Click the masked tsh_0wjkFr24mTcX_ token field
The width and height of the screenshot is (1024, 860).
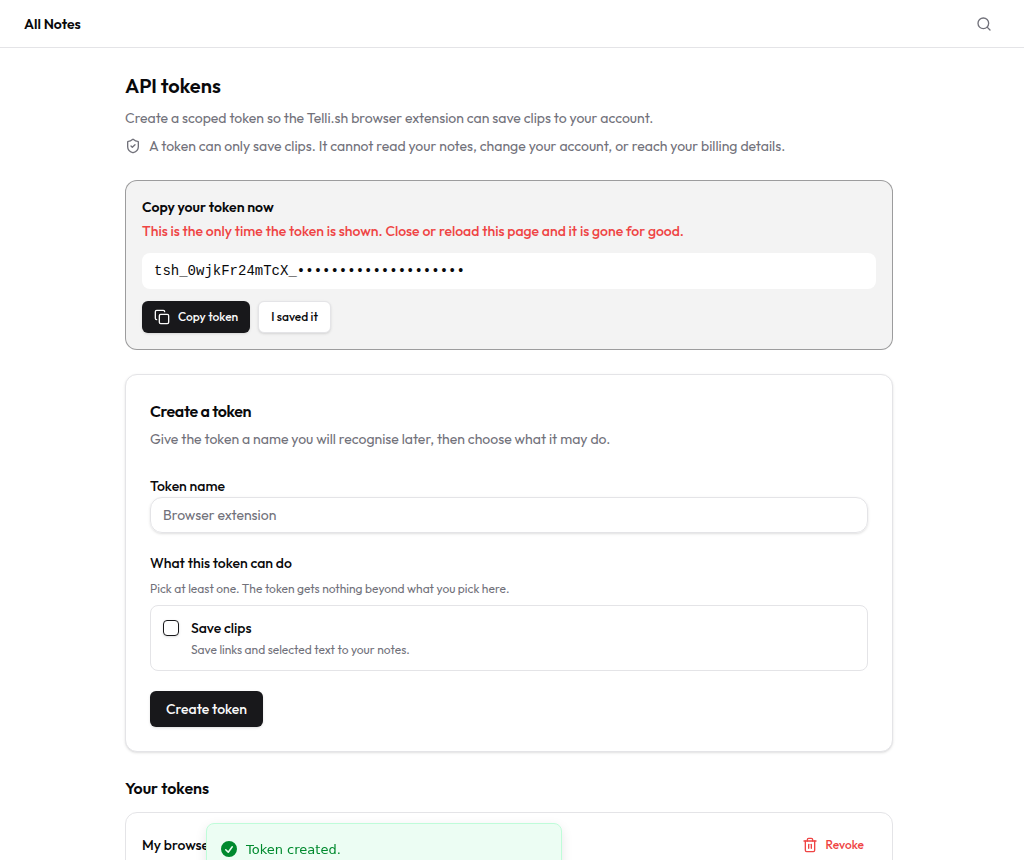point(509,271)
